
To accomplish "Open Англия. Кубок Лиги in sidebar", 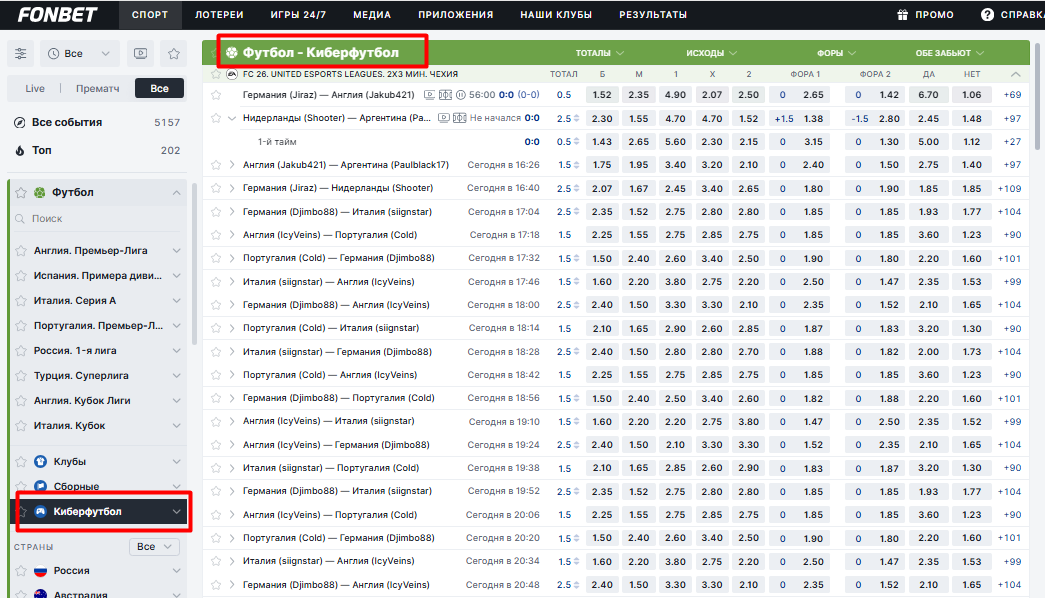I will click(82, 401).
